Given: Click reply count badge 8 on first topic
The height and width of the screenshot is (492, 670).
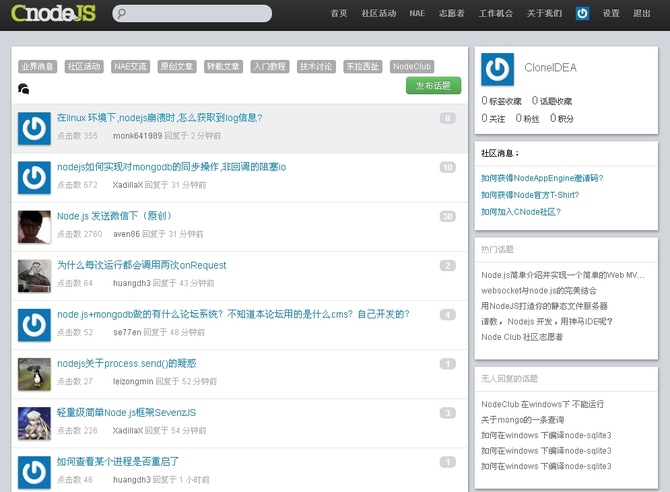Looking at the screenshot, I should pyautogui.click(x=447, y=118).
